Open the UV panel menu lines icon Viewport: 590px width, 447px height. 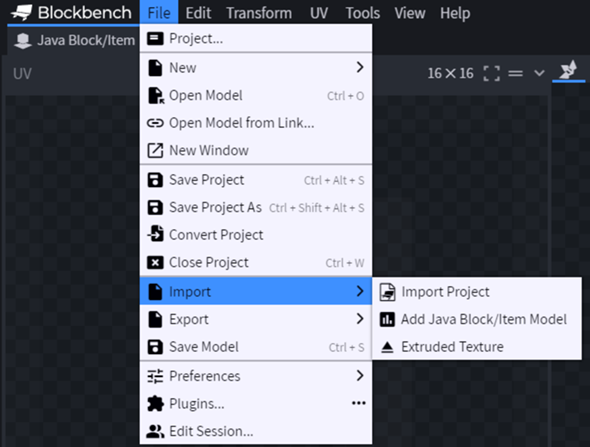pos(515,73)
